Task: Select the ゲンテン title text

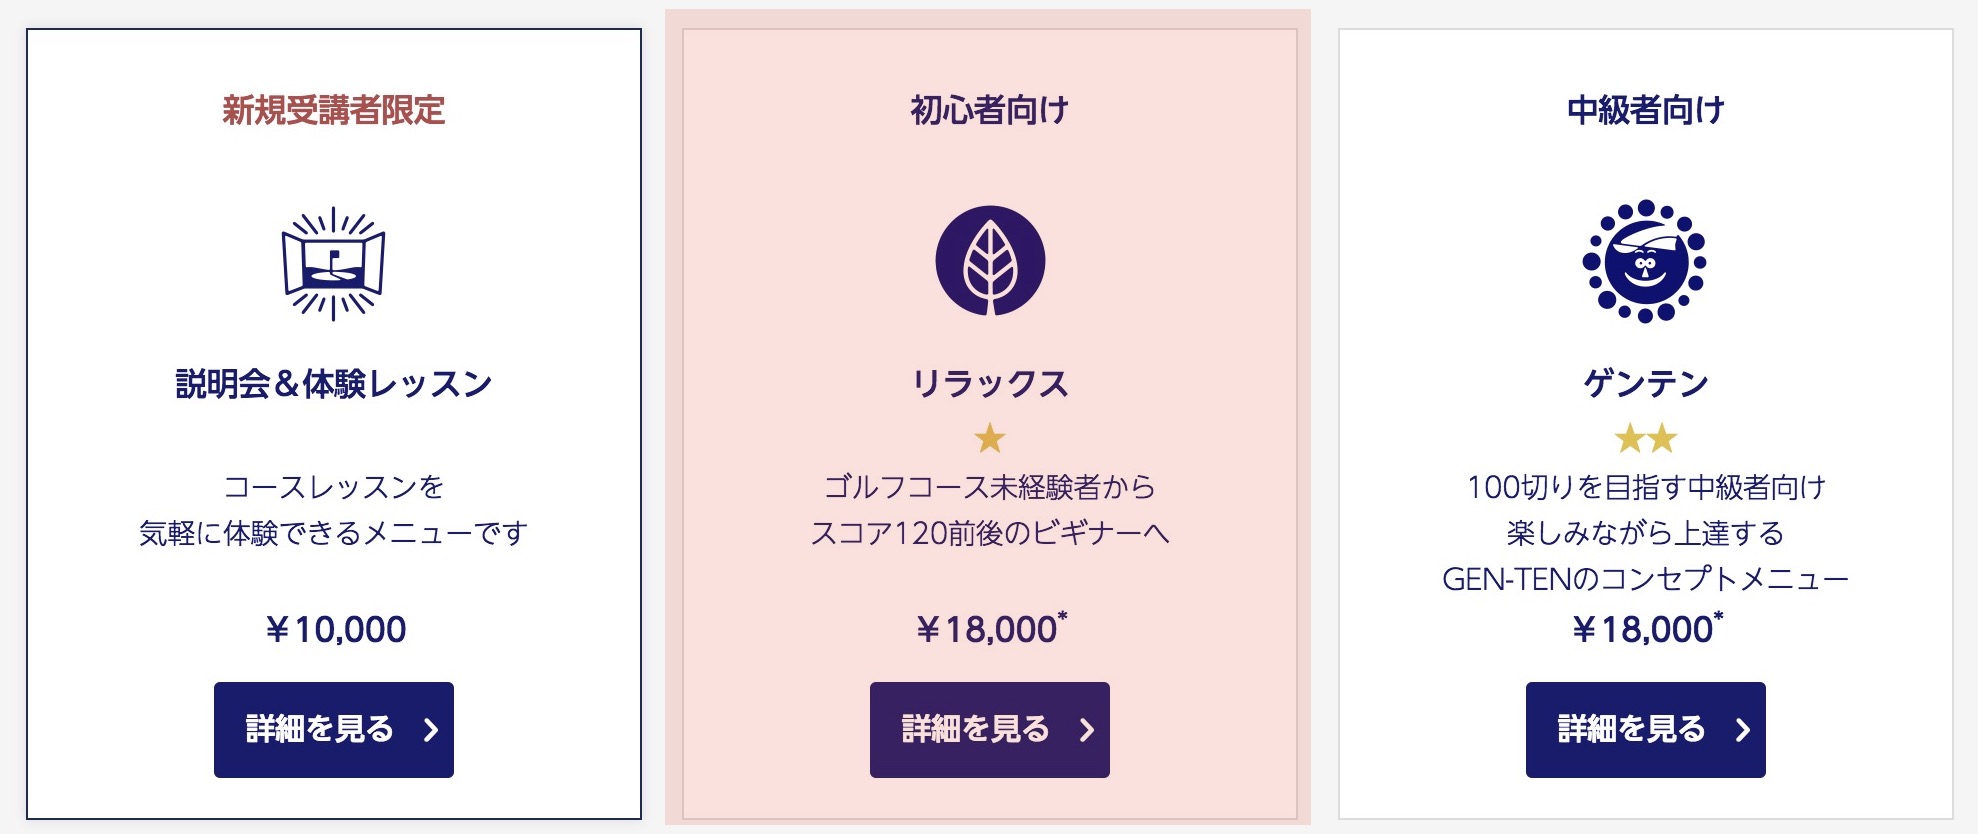Action: (1646, 383)
